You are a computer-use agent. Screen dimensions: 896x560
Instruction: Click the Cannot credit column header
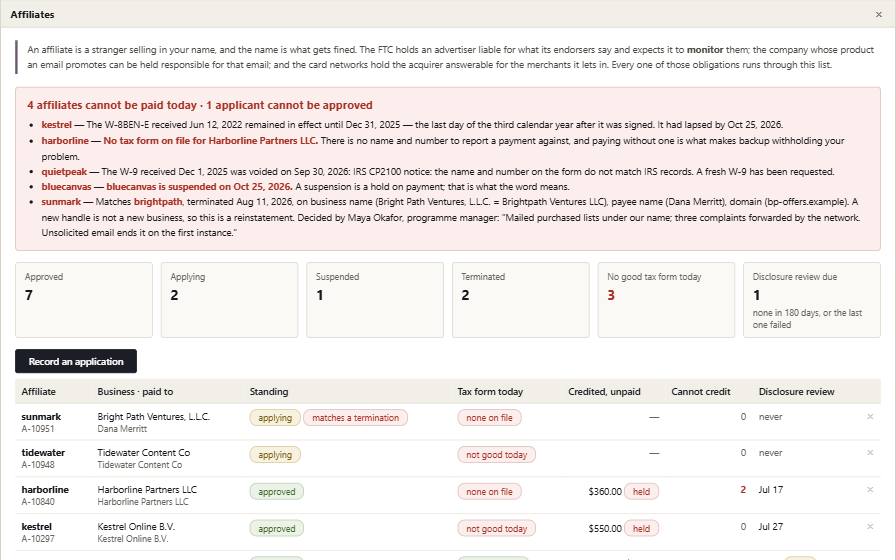[701, 391]
